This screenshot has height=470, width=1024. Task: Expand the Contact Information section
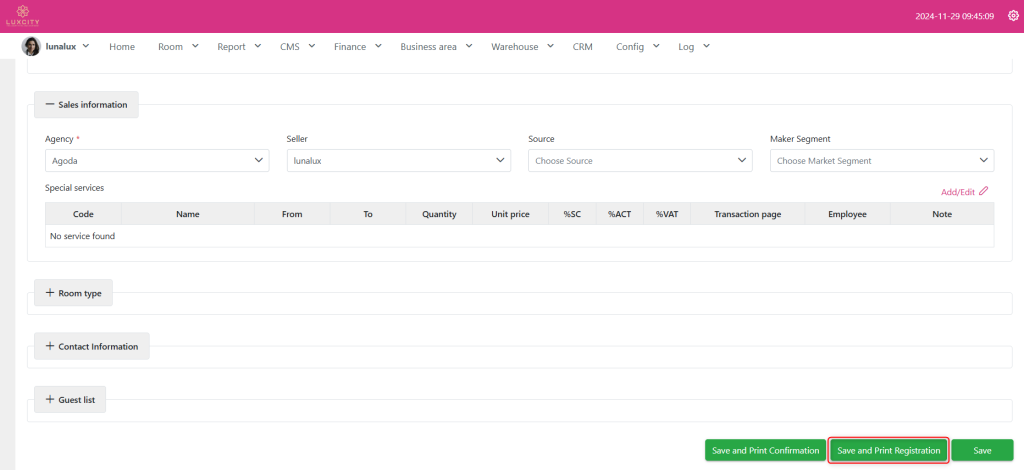(x=92, y=346)
